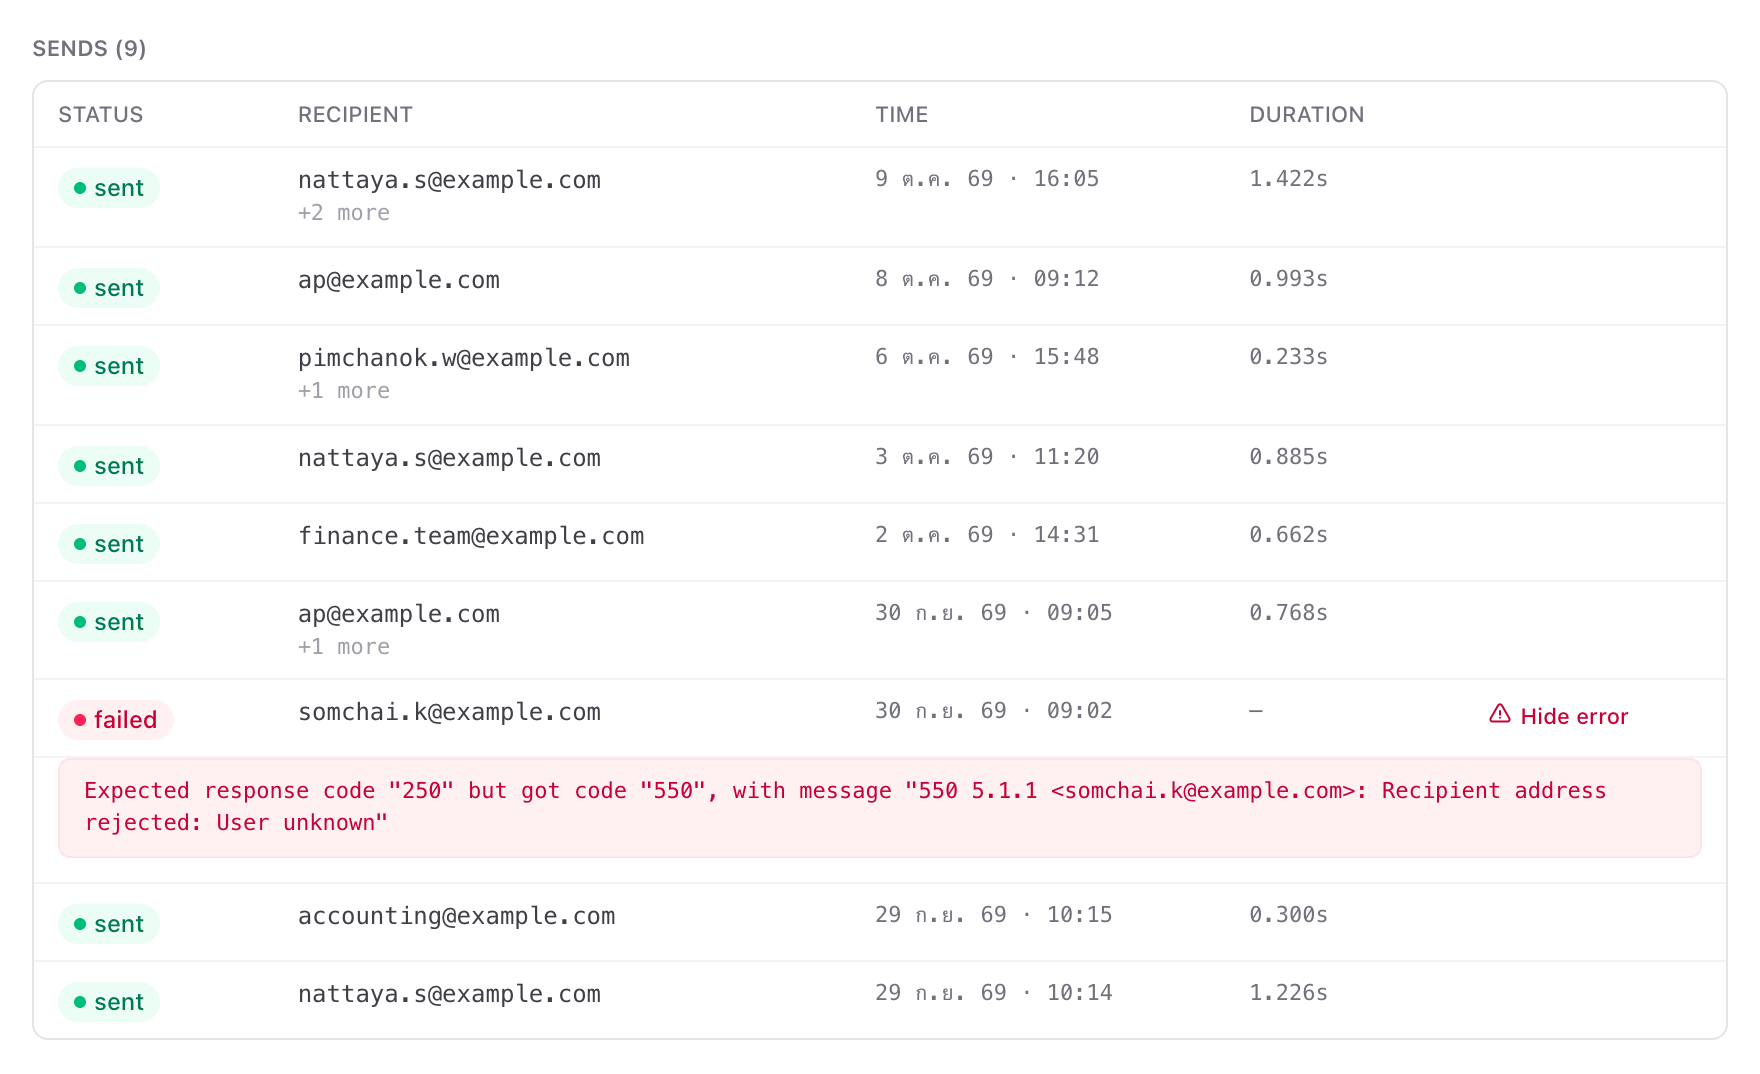
Task: Click the time 3 ต.ค. 69 · 11:20
Action: point(987,457)
